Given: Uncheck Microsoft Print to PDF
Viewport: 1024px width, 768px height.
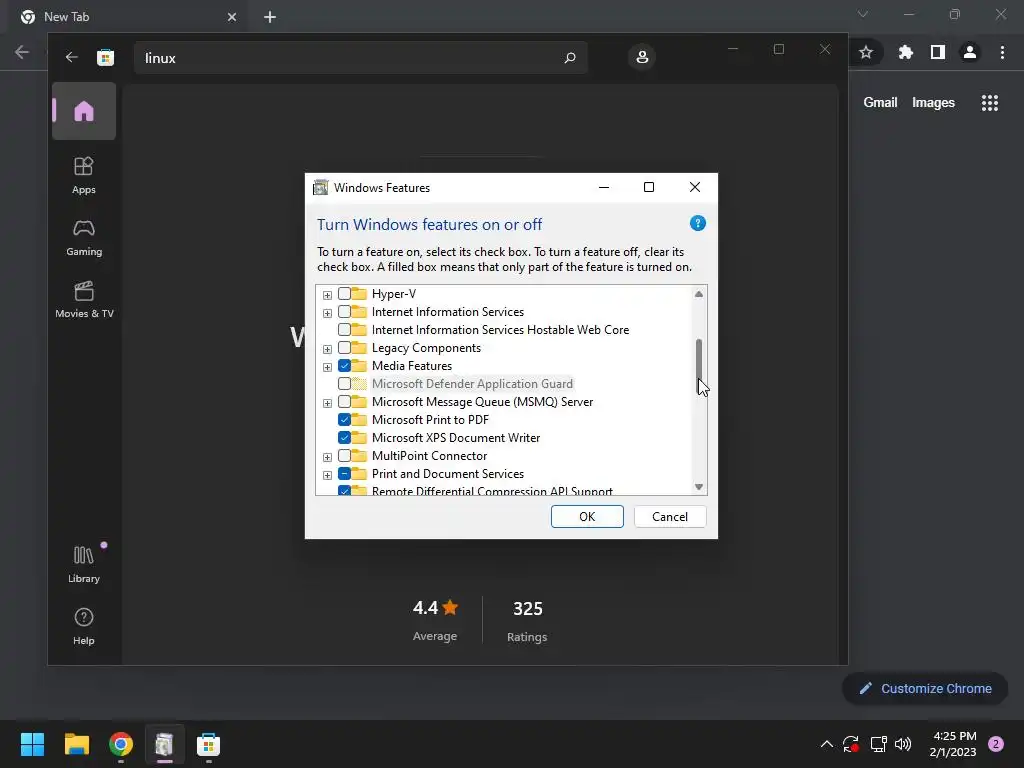Looking at the screenshot, I should [x=344, y=419].
